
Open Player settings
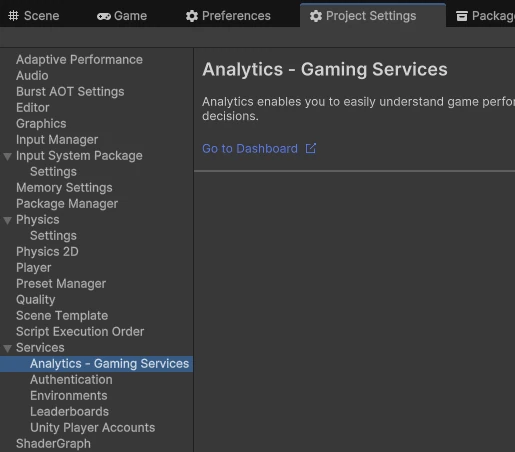pos(34,268)
